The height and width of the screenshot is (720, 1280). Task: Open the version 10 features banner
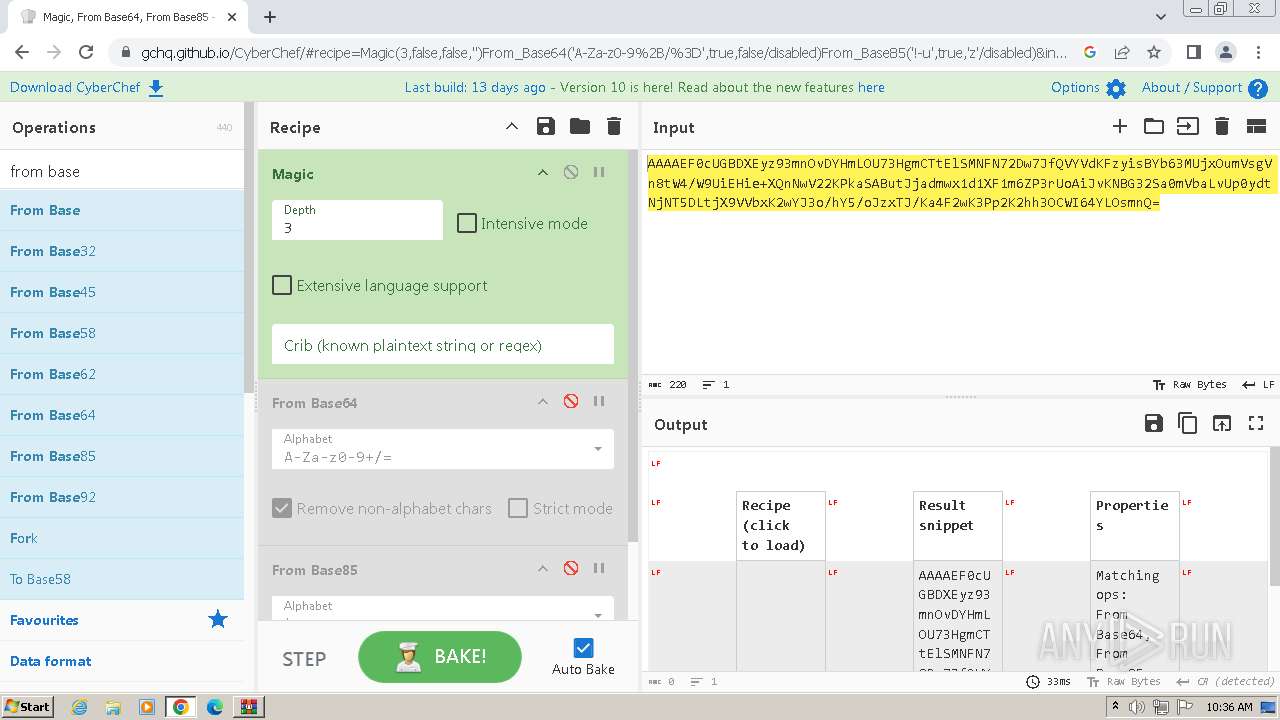[644, 87]
